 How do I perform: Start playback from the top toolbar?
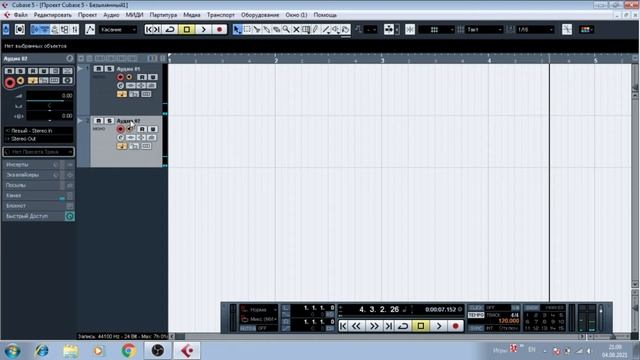pos(203,29)
